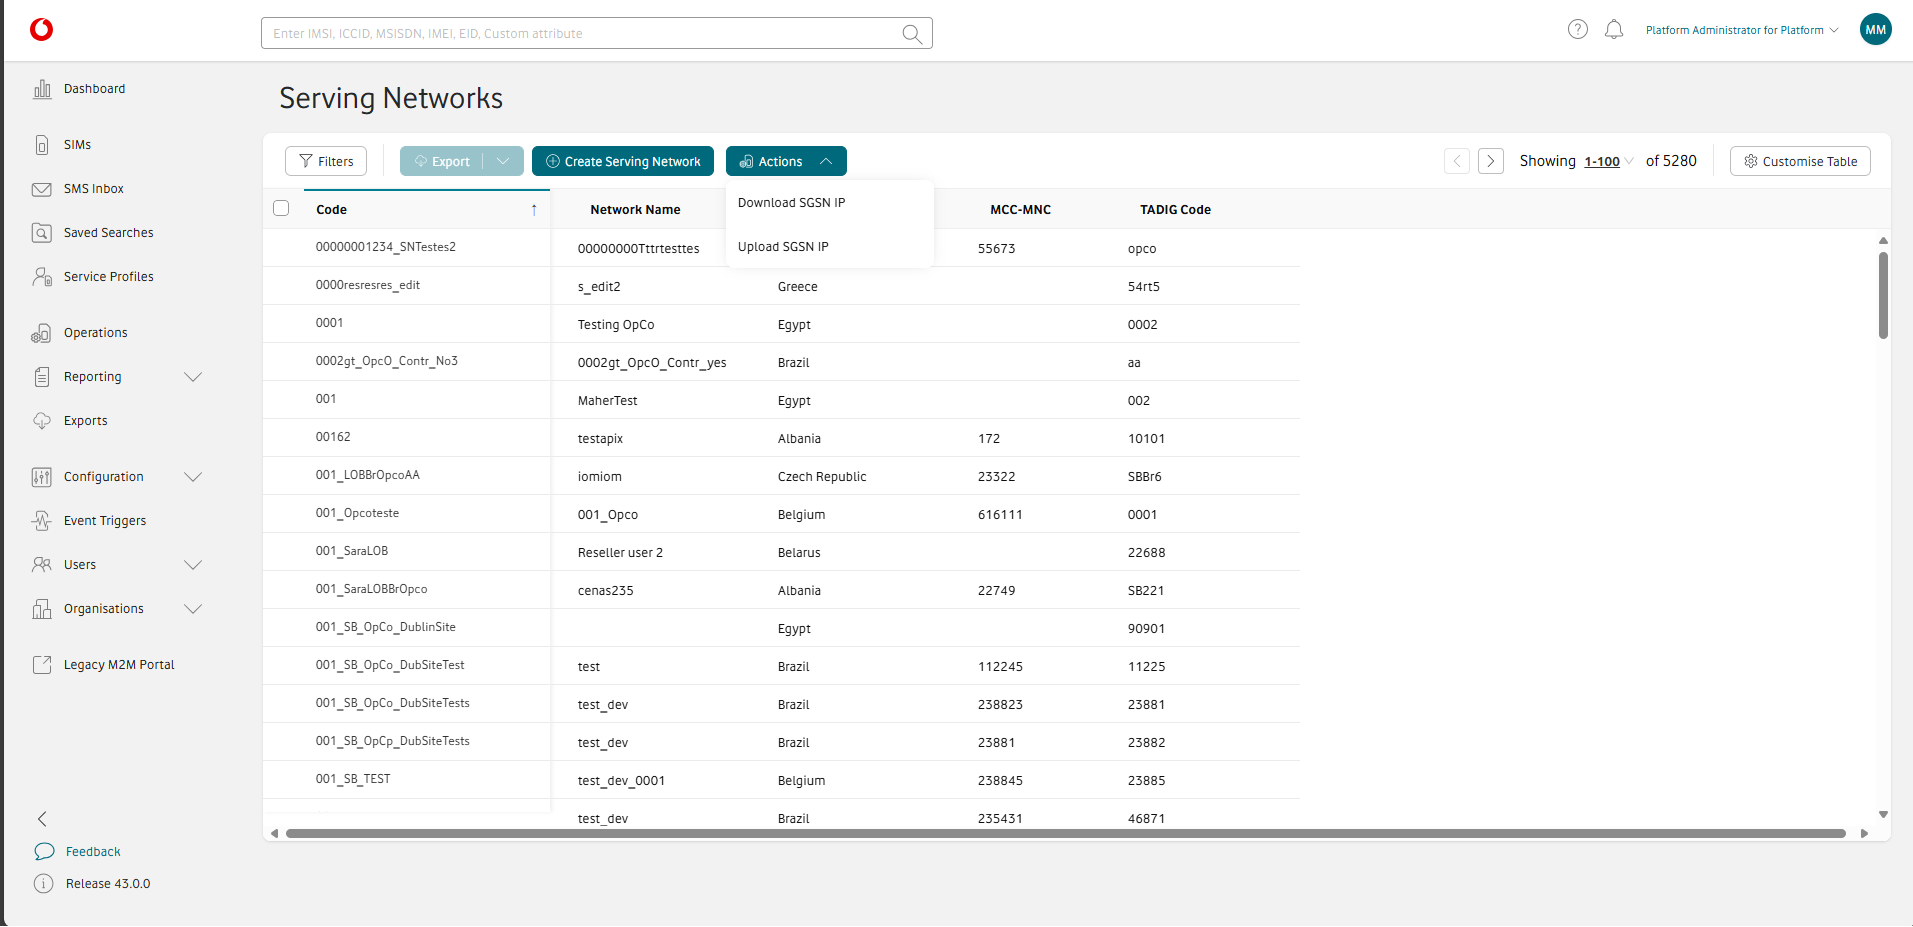1913x927 pixels.
Task: Click the MCC-MNC column header
Action: tap(1020, 210)
